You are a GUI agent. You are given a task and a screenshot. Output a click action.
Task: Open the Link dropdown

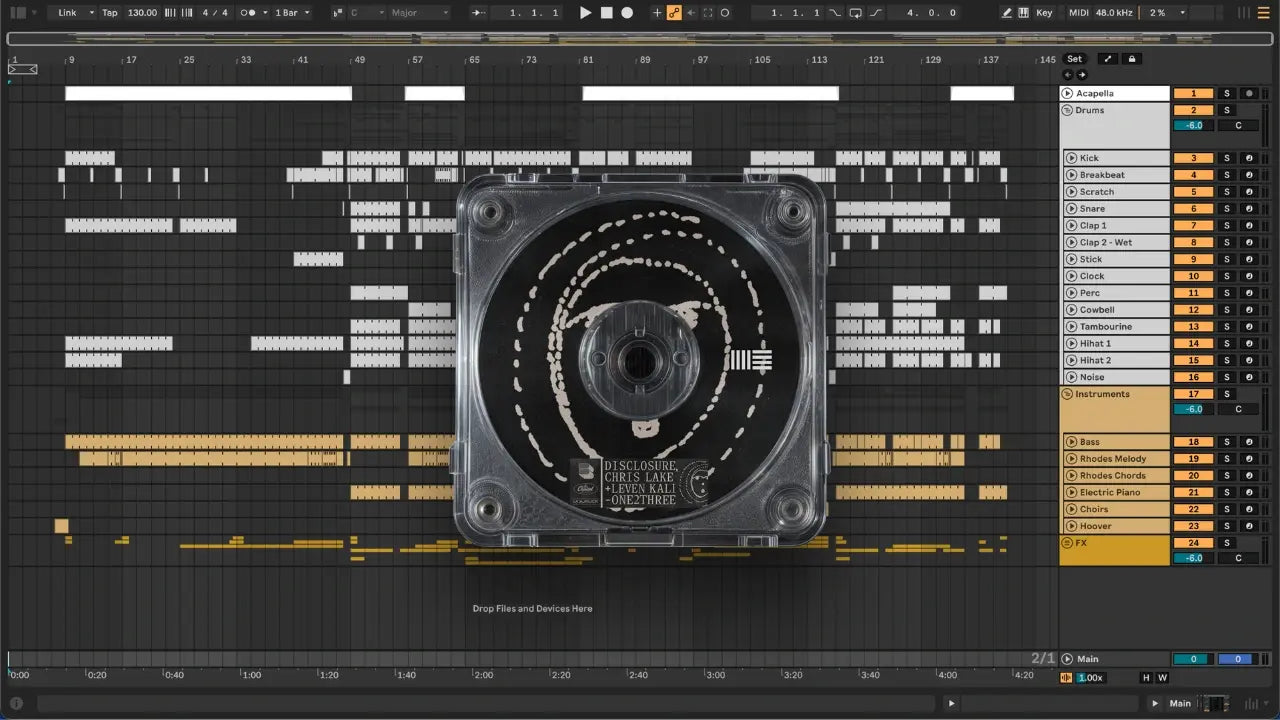point(73,13)
